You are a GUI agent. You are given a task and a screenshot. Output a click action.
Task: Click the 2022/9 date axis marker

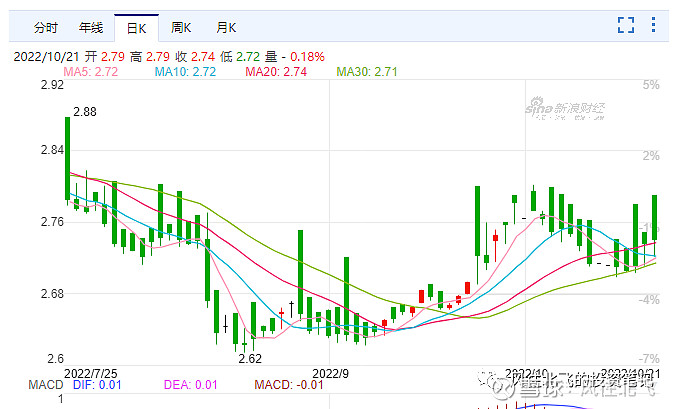(330, 373)
